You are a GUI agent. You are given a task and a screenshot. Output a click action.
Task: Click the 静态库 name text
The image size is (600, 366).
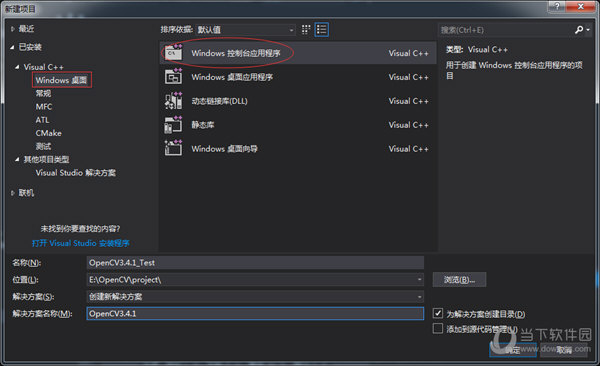[202, 125]
